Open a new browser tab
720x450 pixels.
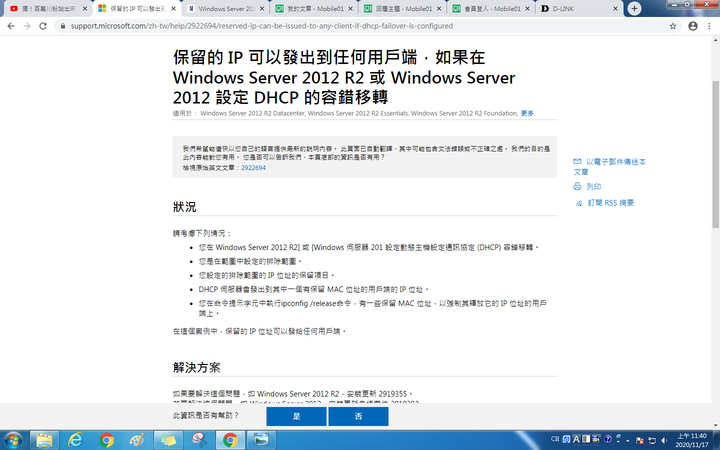click(634, 8)
